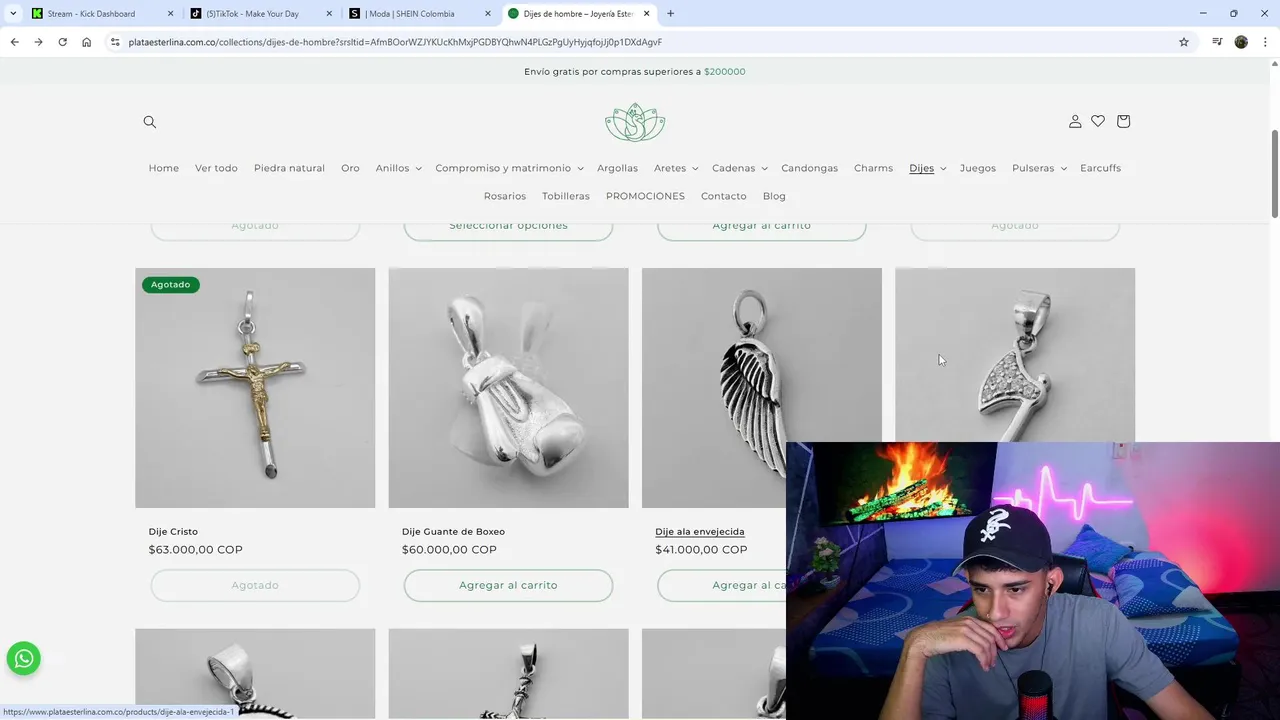This screenshot has height=720, width=1280.
Task: Open the Dije ala envejecida link
Action: click(x=700, y=532)
